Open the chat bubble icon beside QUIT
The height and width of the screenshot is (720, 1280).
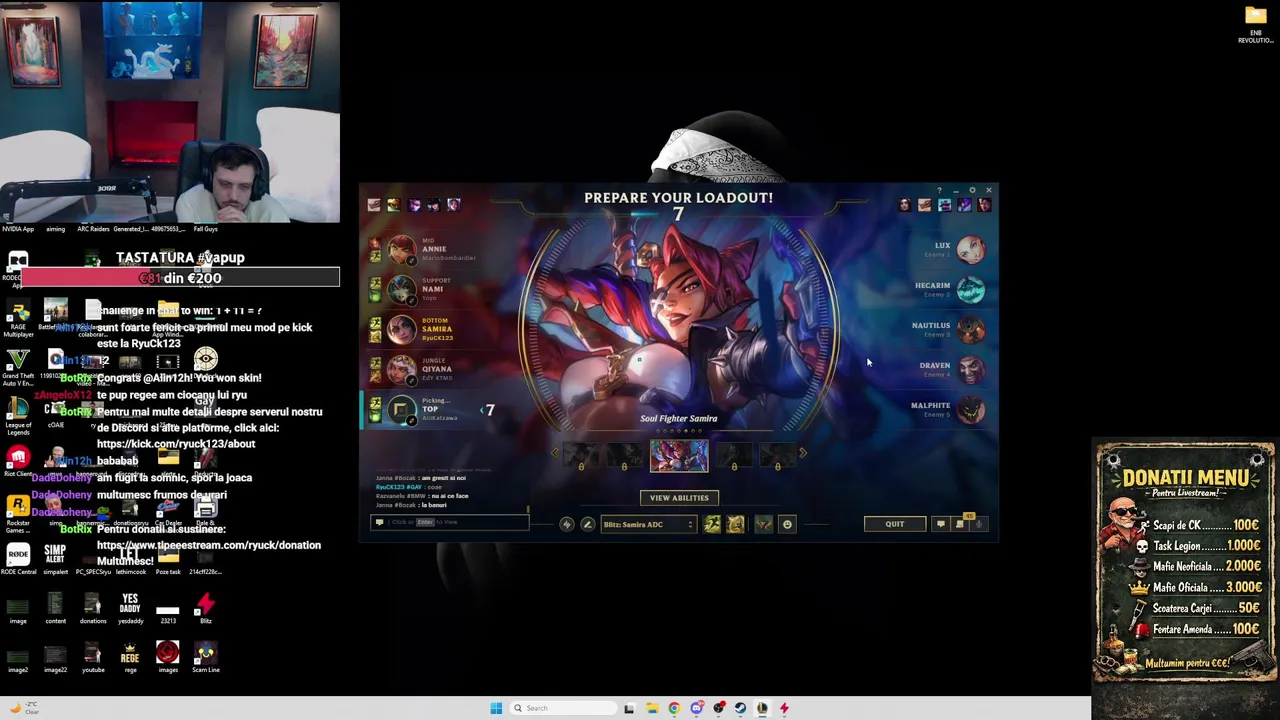click(x=940, y=524)
